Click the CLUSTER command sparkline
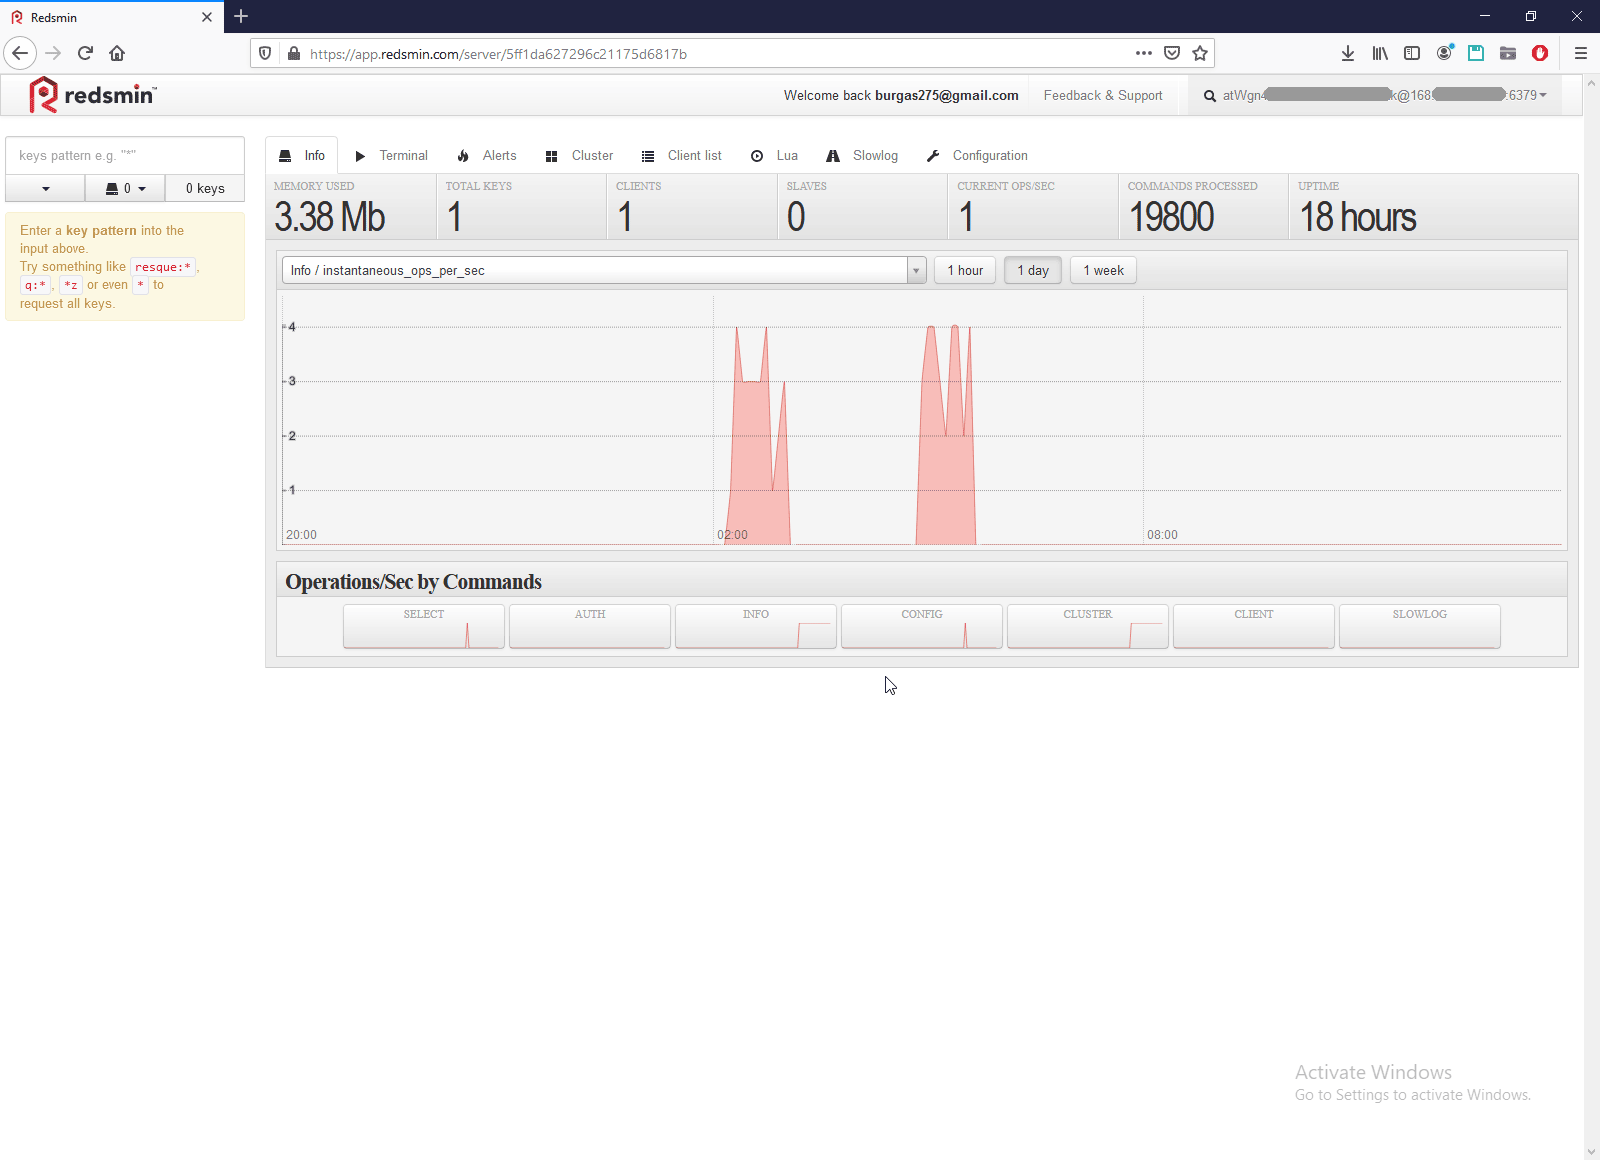This screenshot has width=1600, height=1160. 1088,626
